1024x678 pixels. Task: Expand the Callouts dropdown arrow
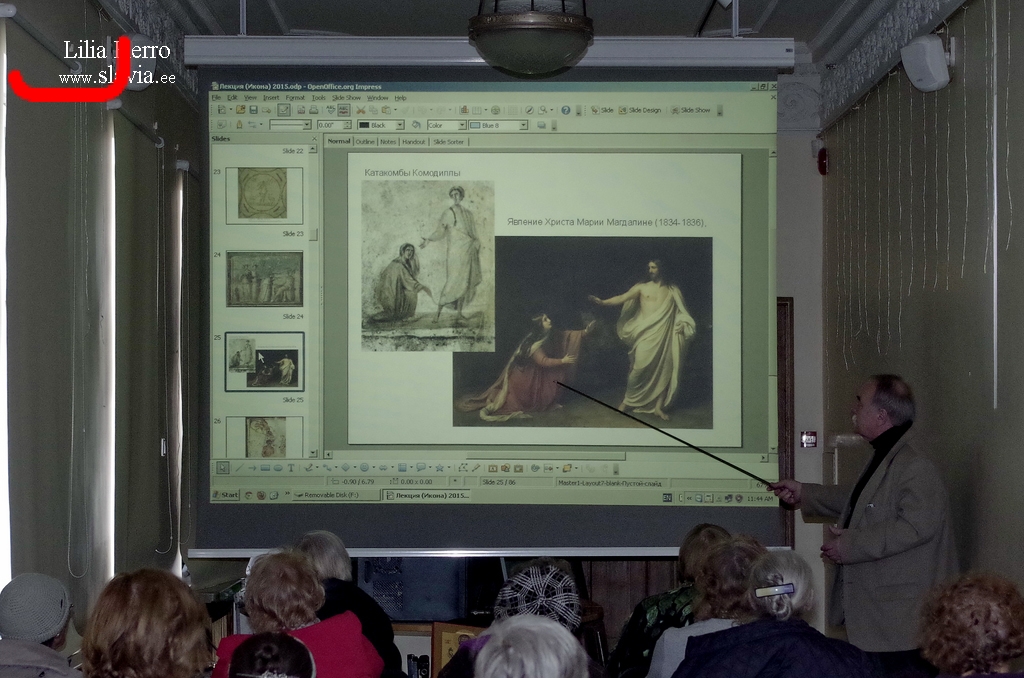point(428,468)
